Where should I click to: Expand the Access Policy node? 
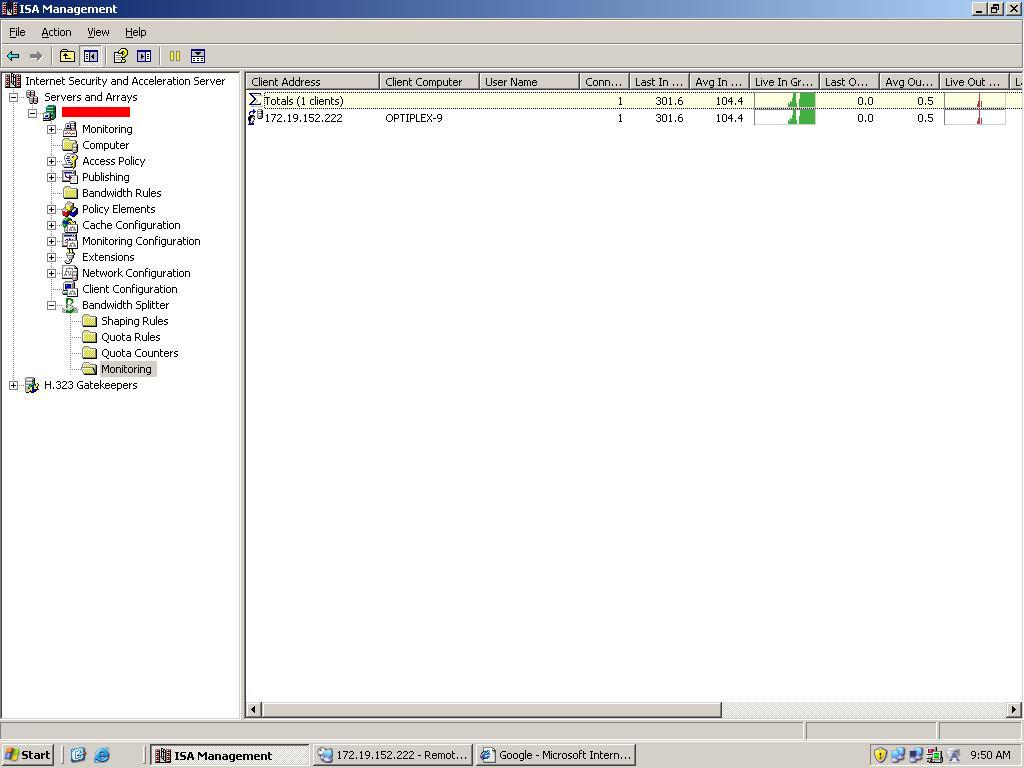(x=51, y=161)
